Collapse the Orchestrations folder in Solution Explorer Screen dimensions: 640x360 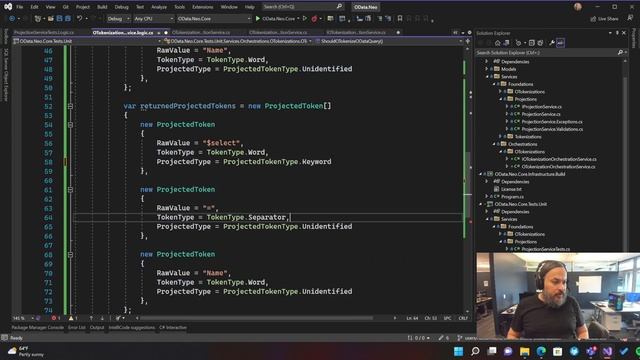493,144
